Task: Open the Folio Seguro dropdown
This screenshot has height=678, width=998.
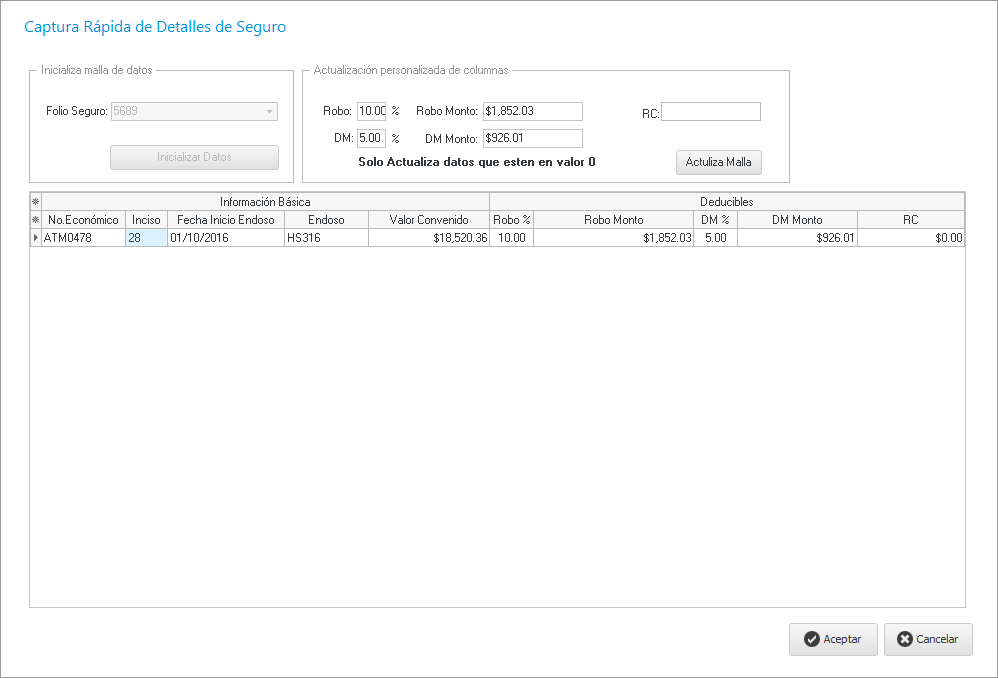Action: 269,112
